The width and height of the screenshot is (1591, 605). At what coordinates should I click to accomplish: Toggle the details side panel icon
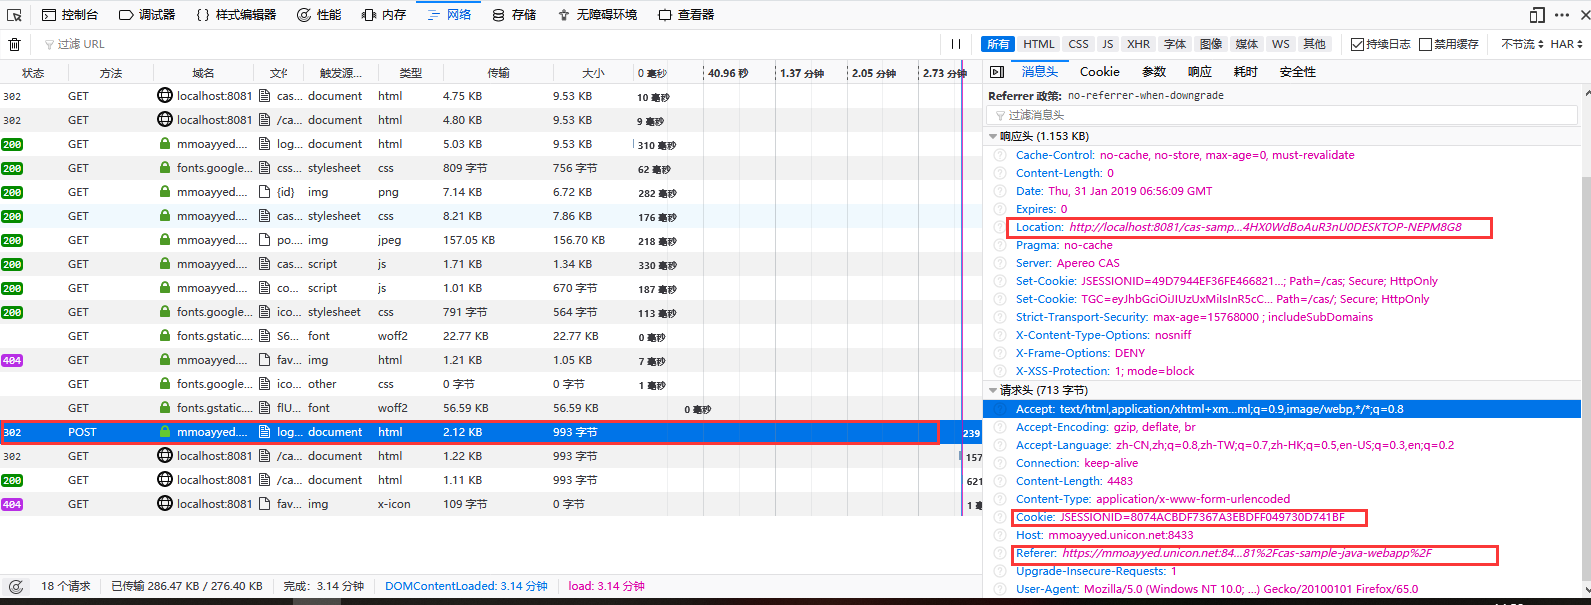[x=996, y=72]
